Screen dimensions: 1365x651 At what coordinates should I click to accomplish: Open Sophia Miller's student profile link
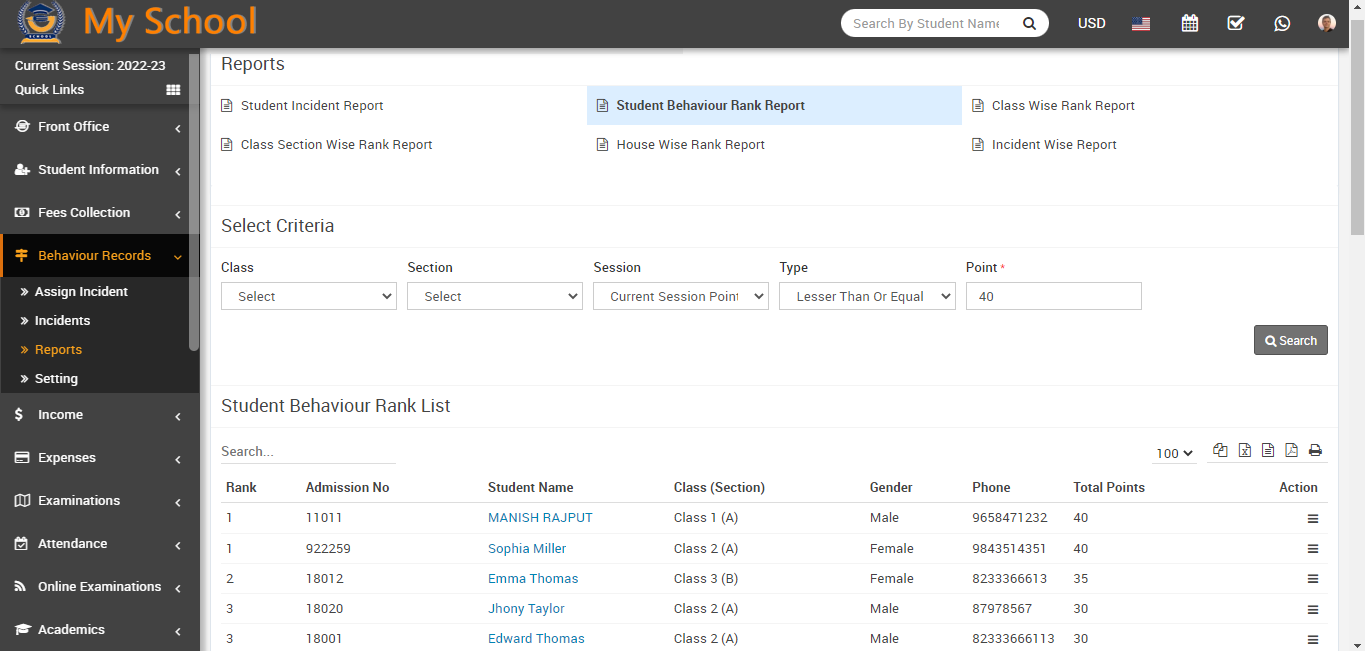pos(527,549)
